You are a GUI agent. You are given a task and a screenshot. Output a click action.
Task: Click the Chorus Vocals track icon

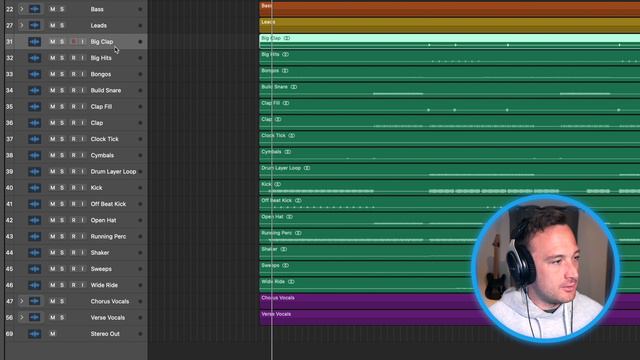point(35,301)
